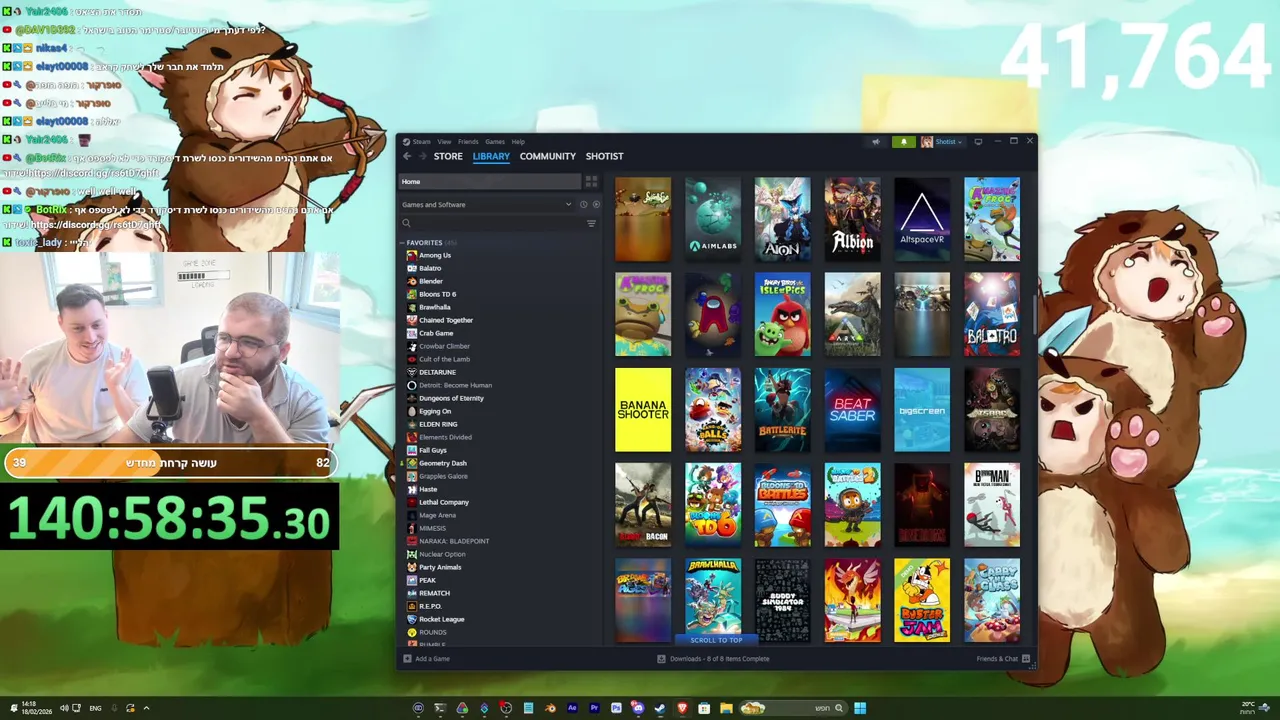Screen dimensions: 1280x720
Task: Click the Windows taskbar search box
Action: (x=795, y=708)
